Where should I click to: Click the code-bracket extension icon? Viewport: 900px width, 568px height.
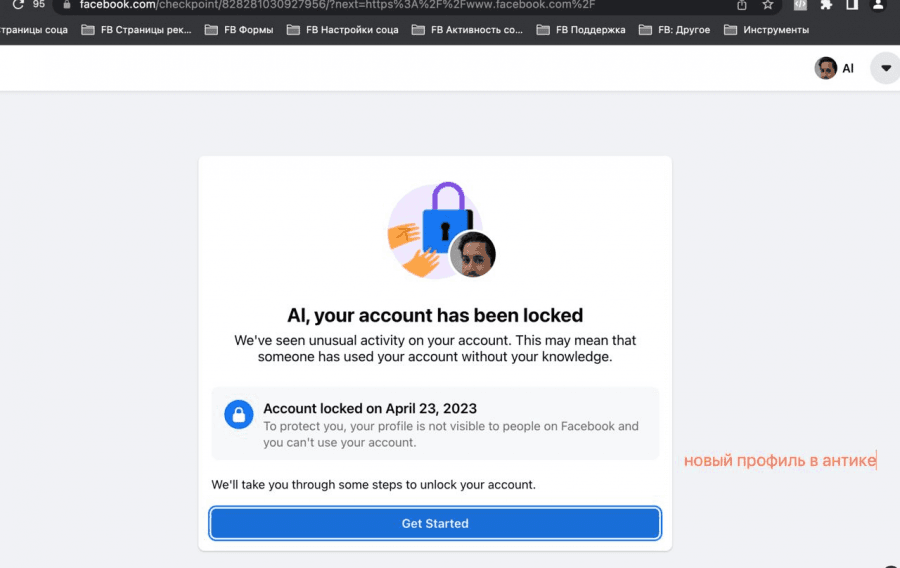coord(800,5)
